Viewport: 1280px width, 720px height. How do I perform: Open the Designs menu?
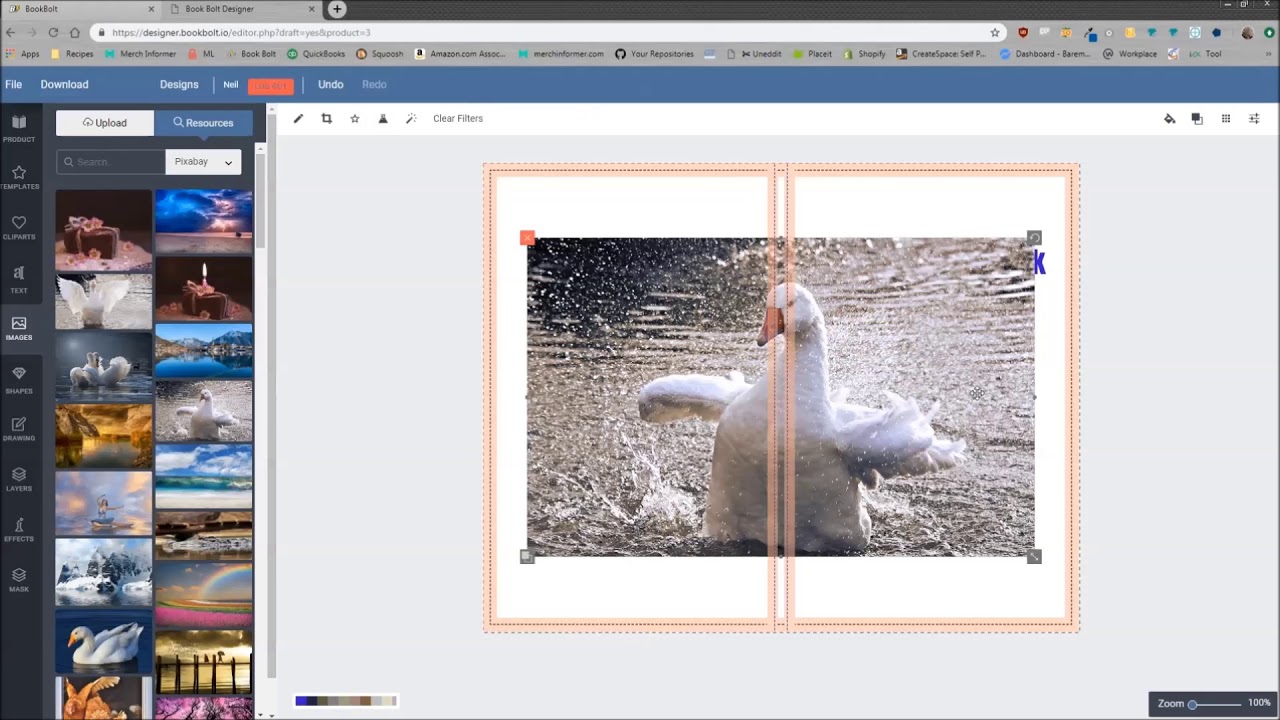(x=179, y=85)
